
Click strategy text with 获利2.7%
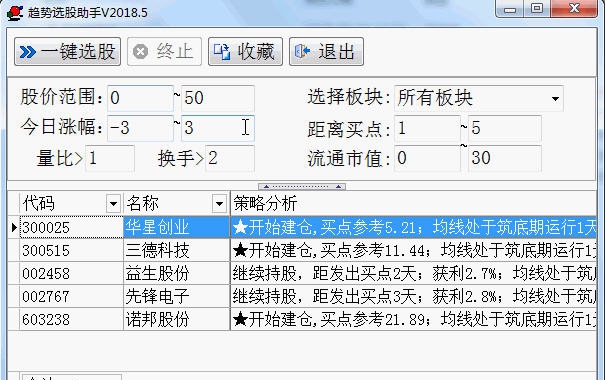click(414, 274)
